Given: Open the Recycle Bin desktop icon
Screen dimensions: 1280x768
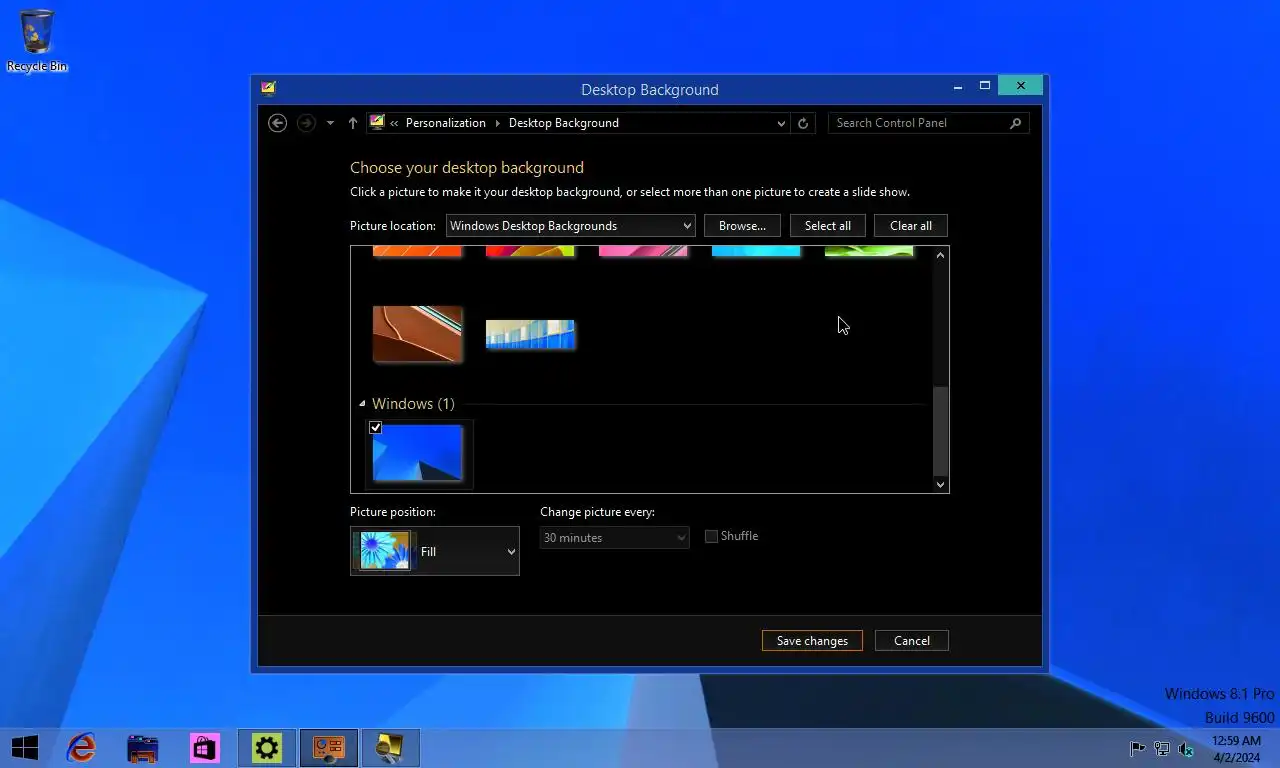Looking at the screenshot, I should (x=37, y=41).
